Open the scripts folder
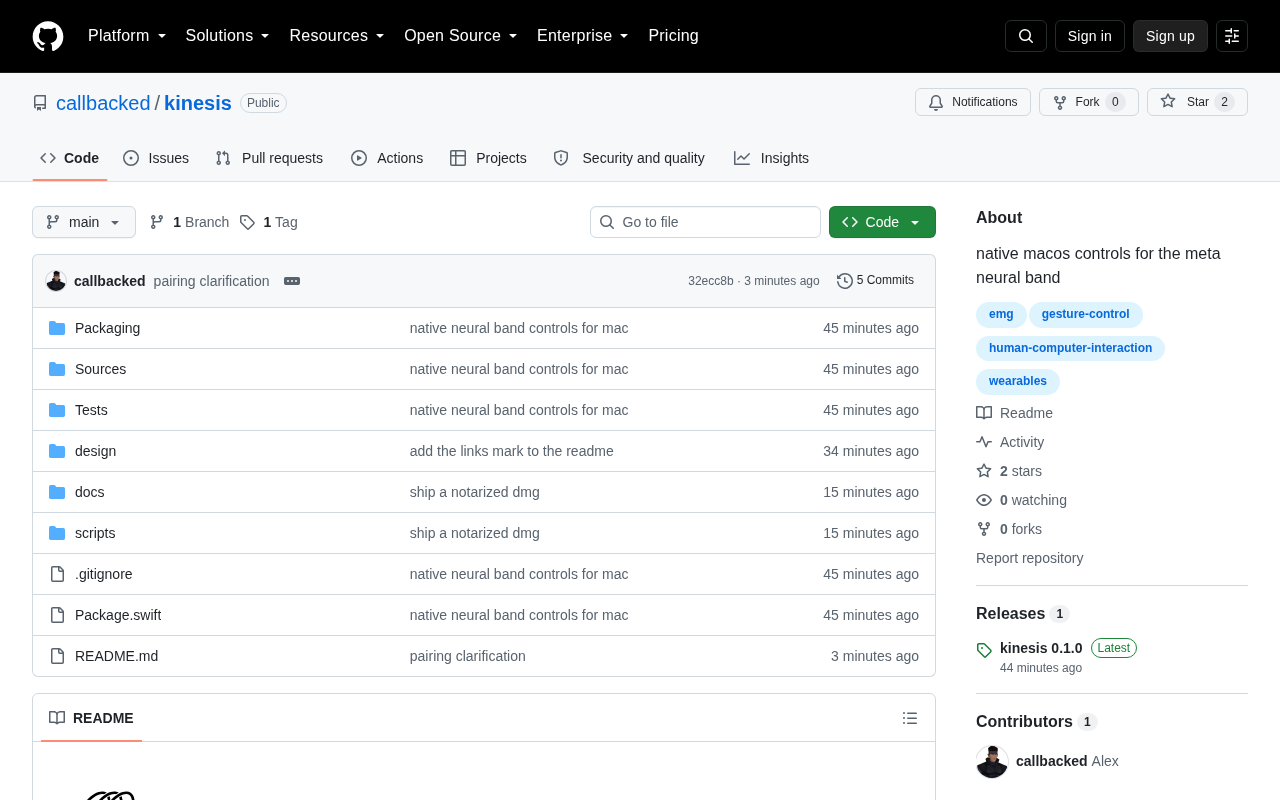Viewport: 1280px width, 800px height. tap(95, 533)
